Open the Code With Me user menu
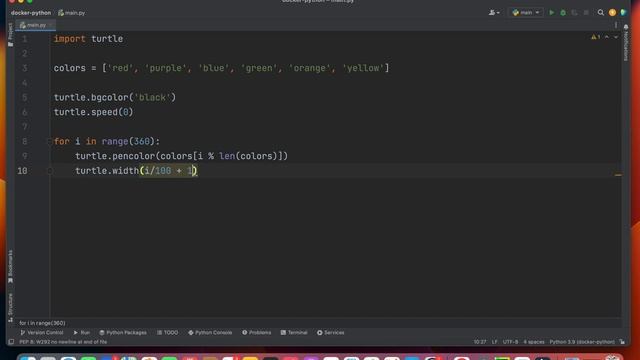Image resolution: width=640 pixels, height=360 pixels. tap(494, 13)
